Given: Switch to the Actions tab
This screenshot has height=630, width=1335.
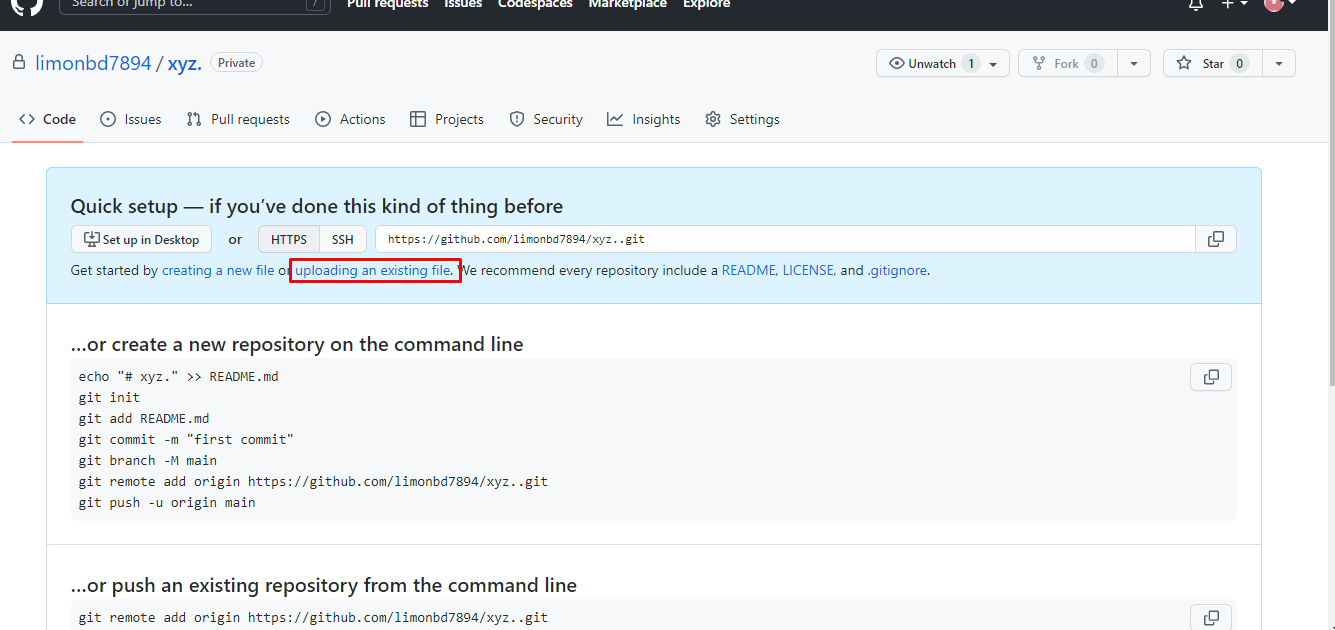Looking at the screenshot, I should click(350, 119).
